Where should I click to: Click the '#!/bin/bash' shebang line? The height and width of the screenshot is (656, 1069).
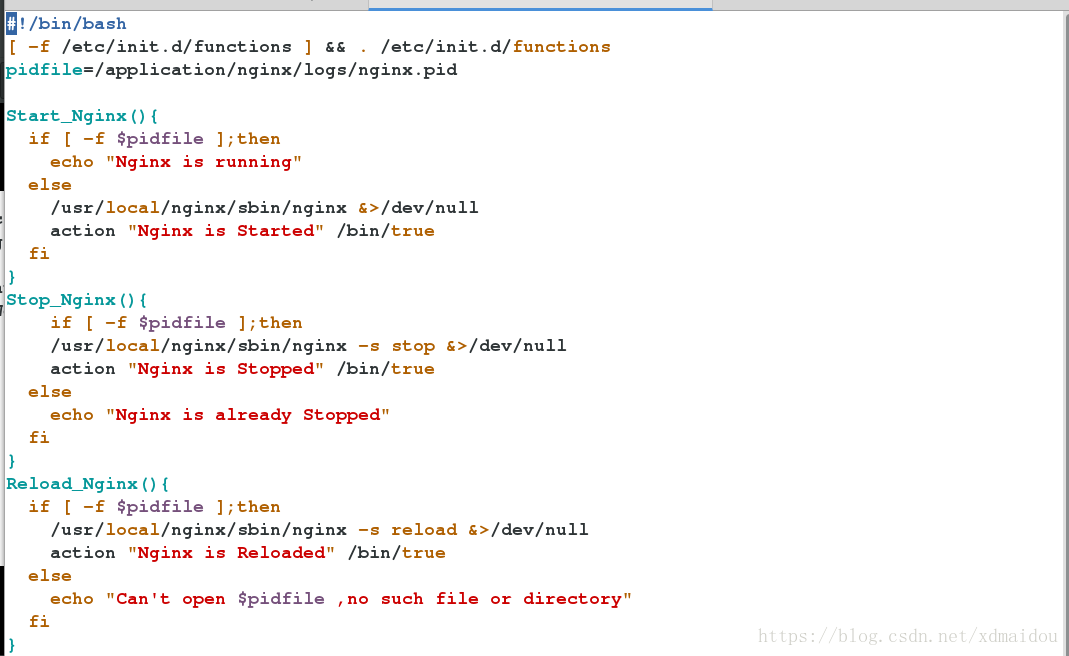(66, 24)
